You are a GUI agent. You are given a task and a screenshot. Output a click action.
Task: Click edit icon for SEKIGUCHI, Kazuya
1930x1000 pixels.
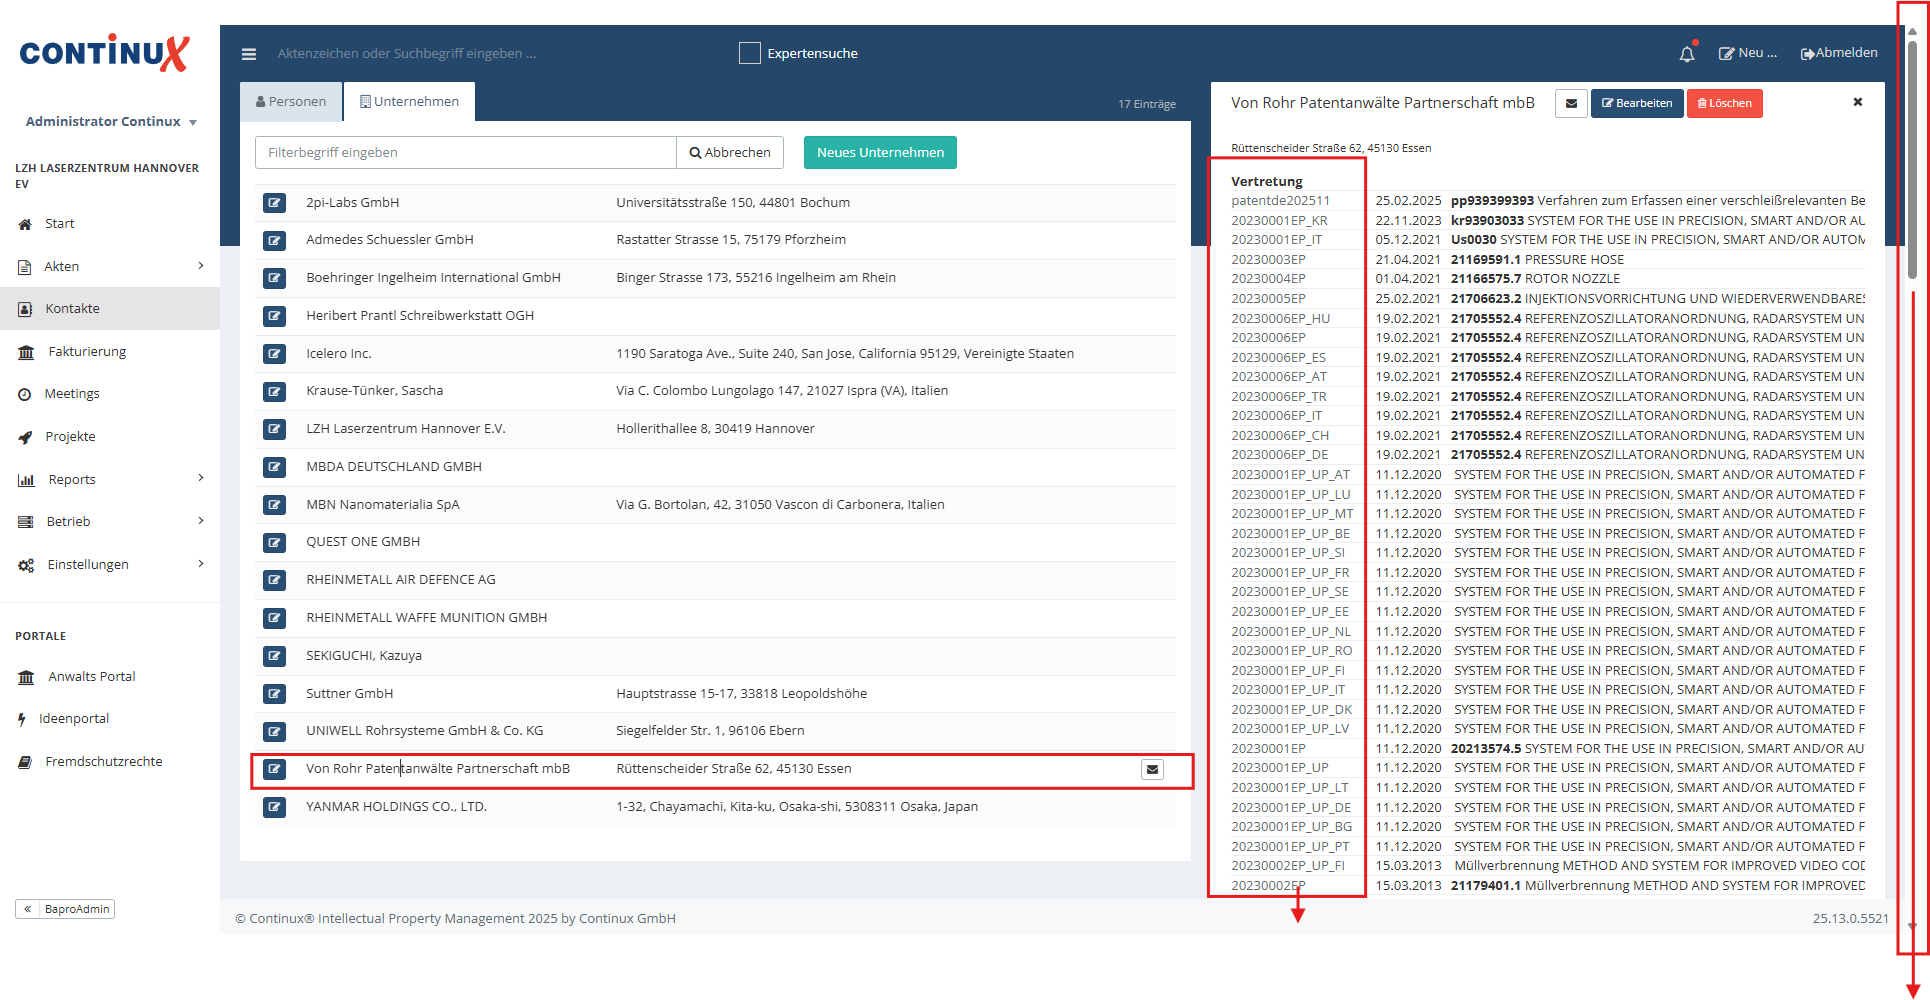[274, 656]
